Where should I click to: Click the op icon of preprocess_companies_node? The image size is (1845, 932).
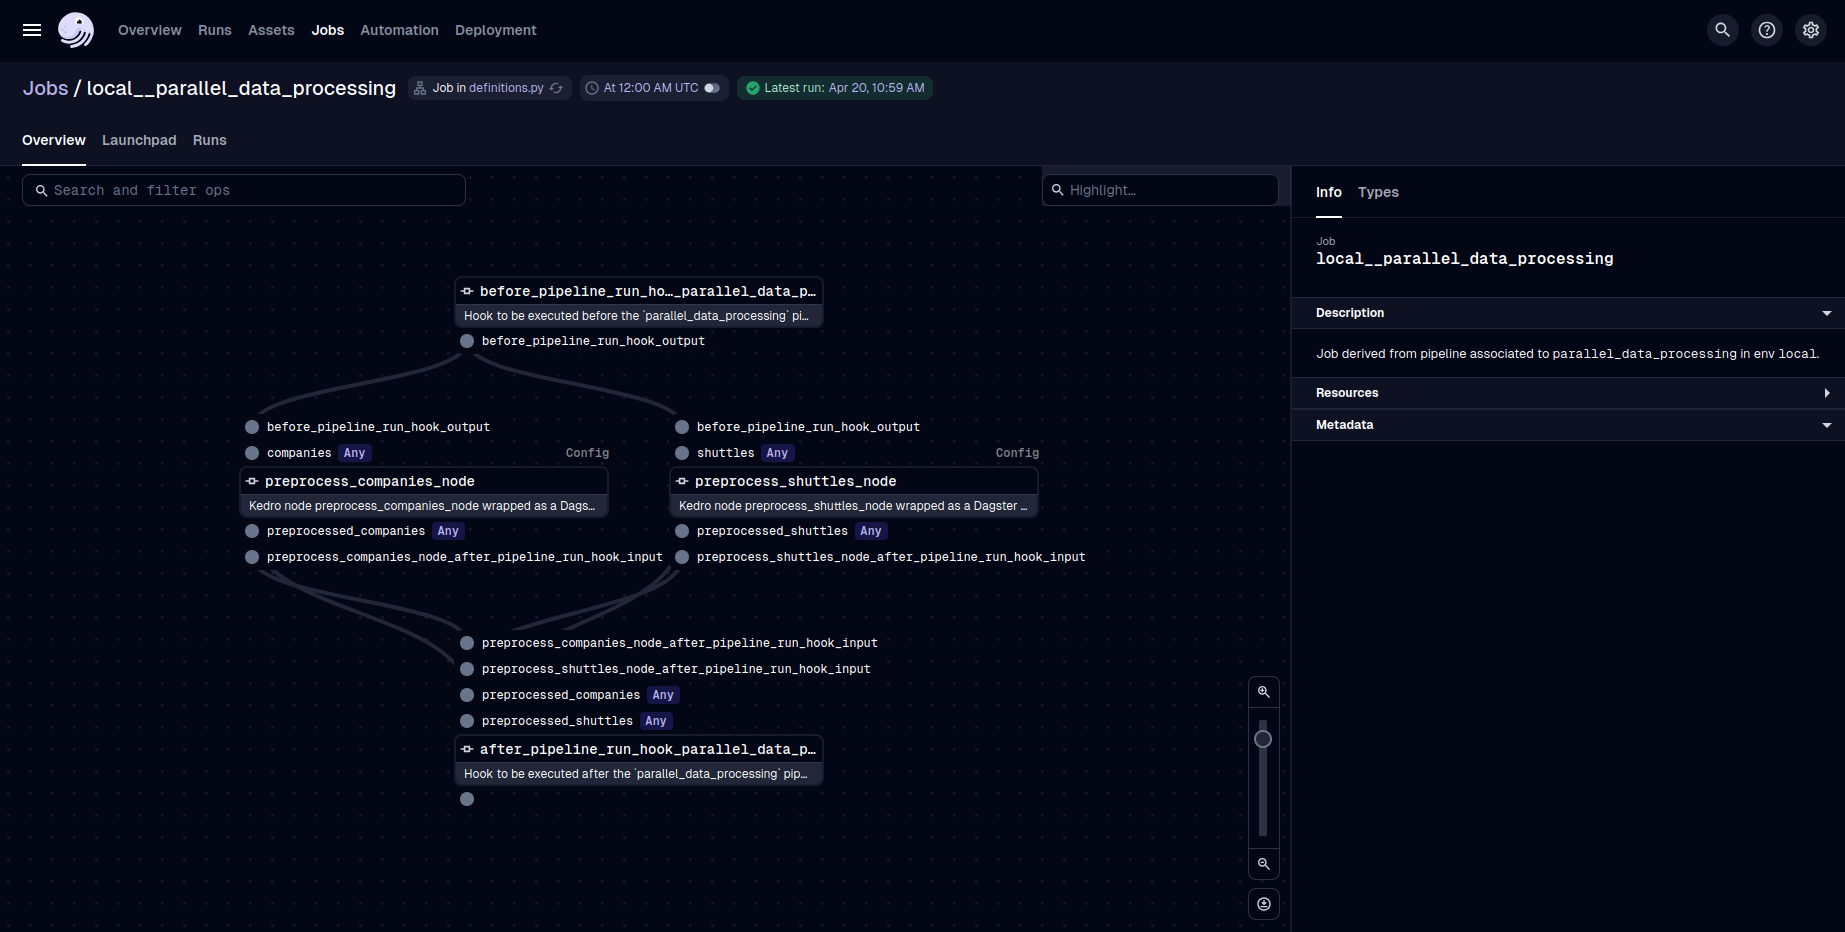pyautogui.click(x=252, y=481)
